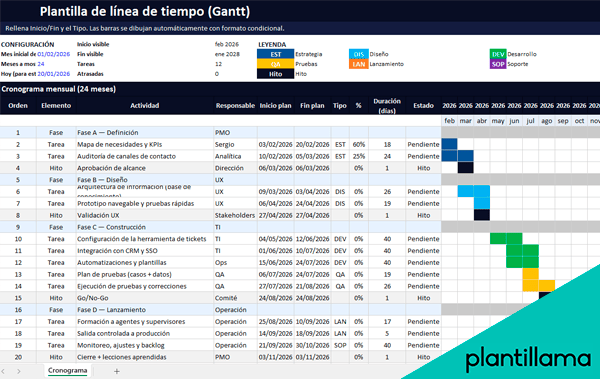Select the Fin plan column header

coord(312,106)
